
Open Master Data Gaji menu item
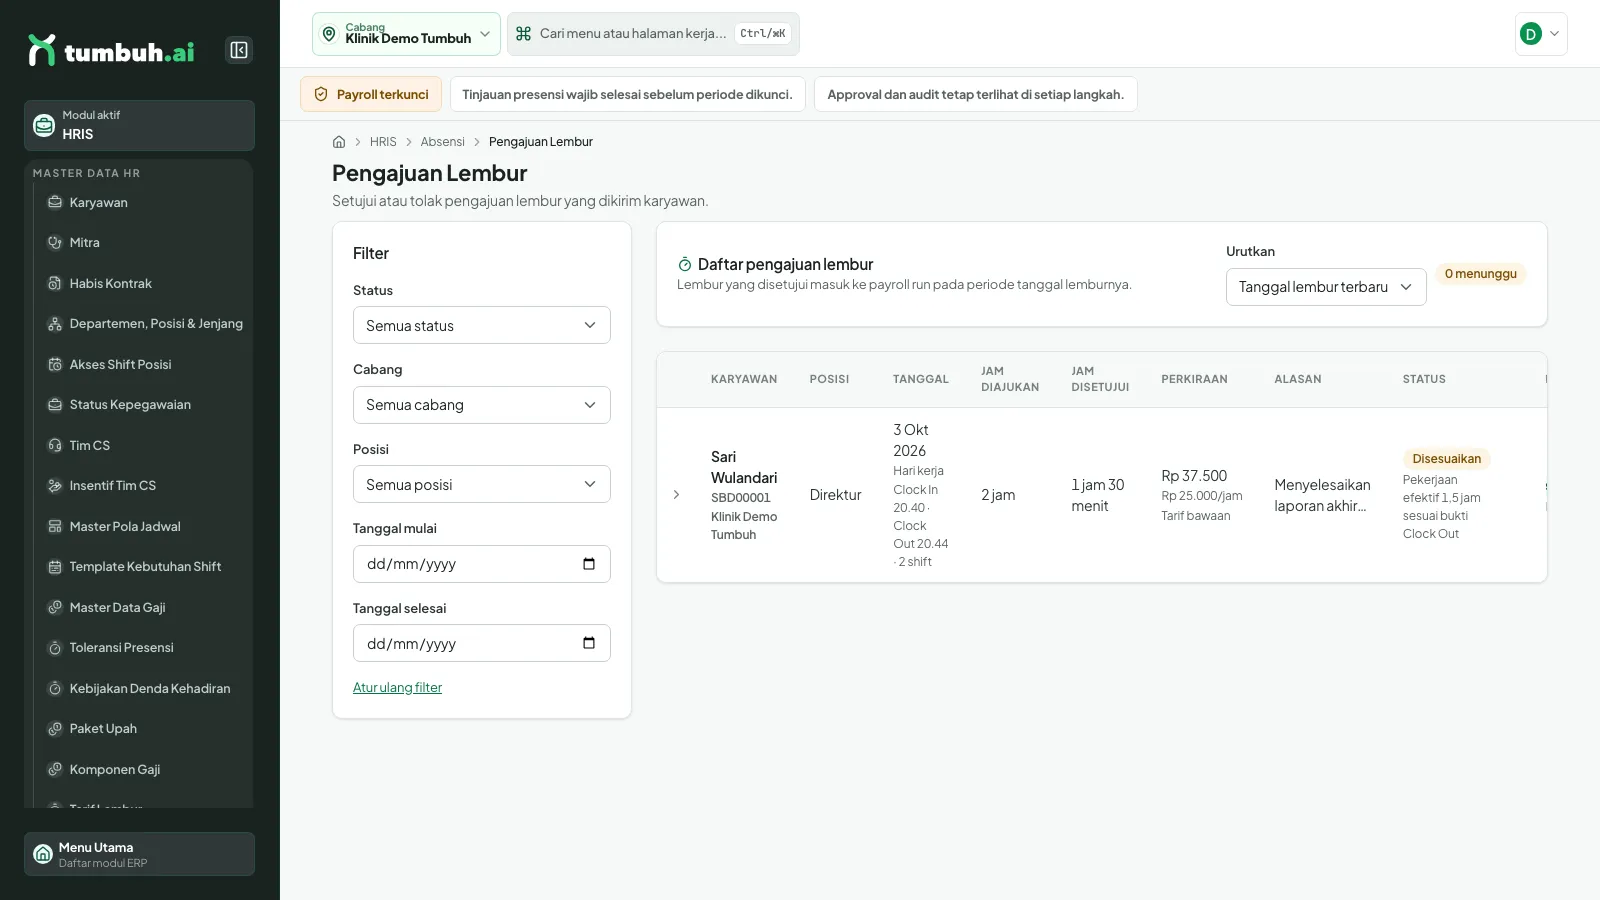click(x=144, y=607)
